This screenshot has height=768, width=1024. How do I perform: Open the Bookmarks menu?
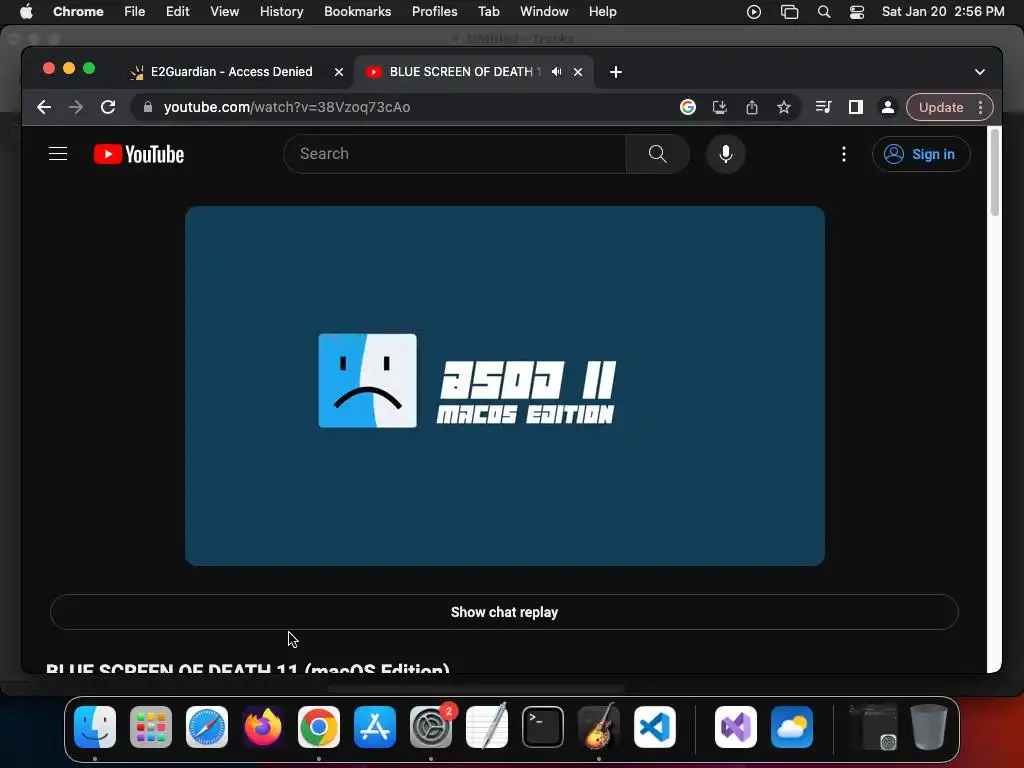[x=358, y=12]
